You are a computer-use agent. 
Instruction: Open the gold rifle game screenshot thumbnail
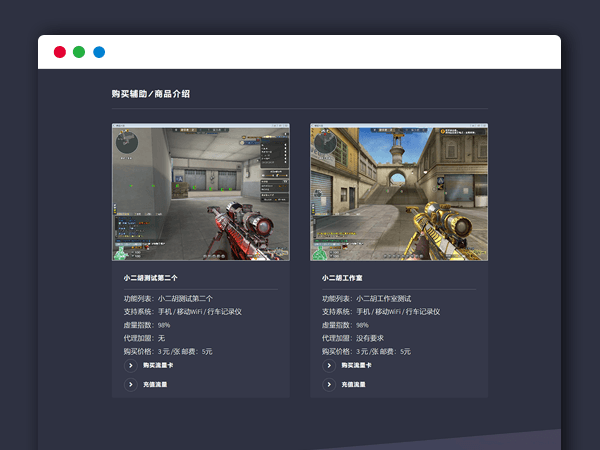[399, 192]
